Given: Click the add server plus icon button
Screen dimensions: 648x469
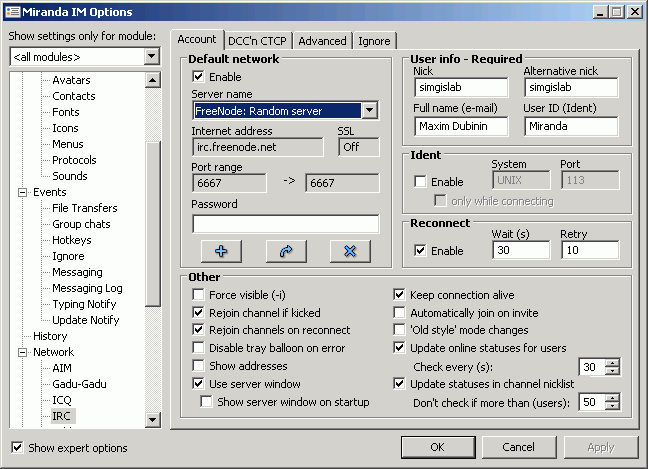Looking at the screenshot, I should [x=221, y=251].
